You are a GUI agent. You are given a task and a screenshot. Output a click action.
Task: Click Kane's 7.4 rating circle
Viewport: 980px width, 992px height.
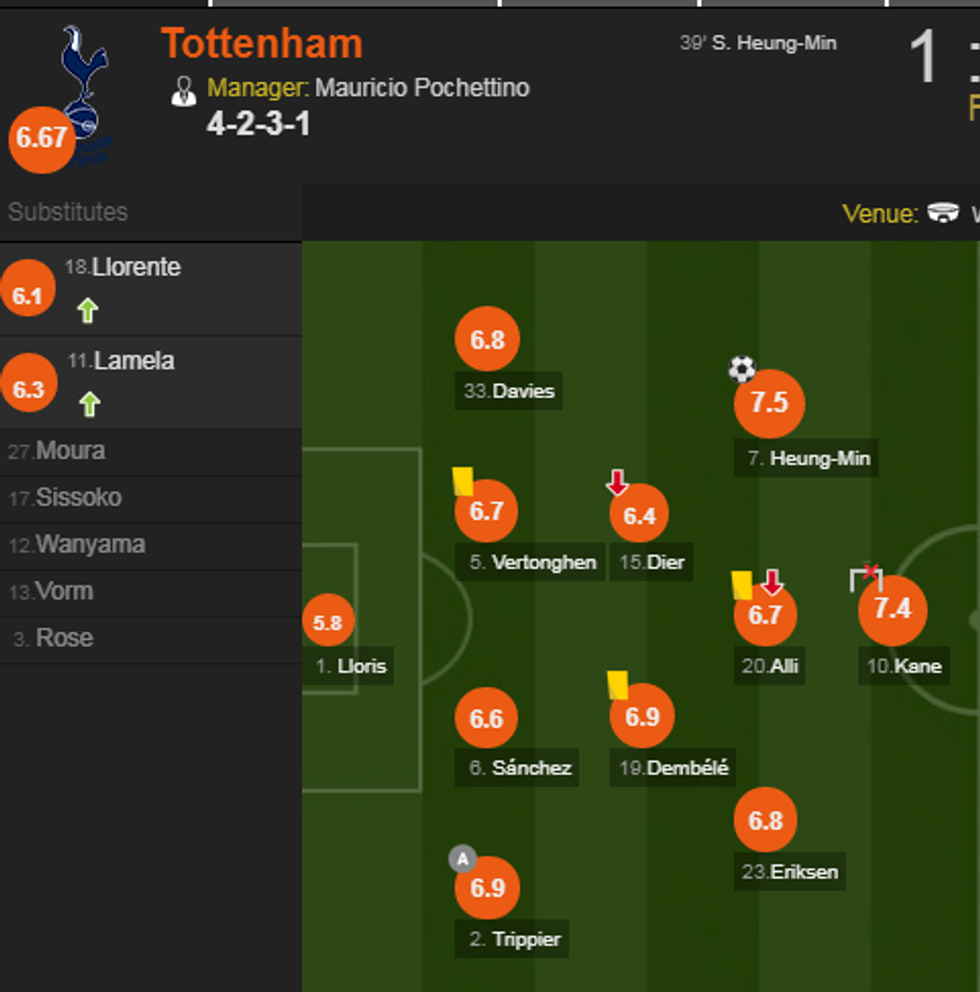(x=893, y=609)
